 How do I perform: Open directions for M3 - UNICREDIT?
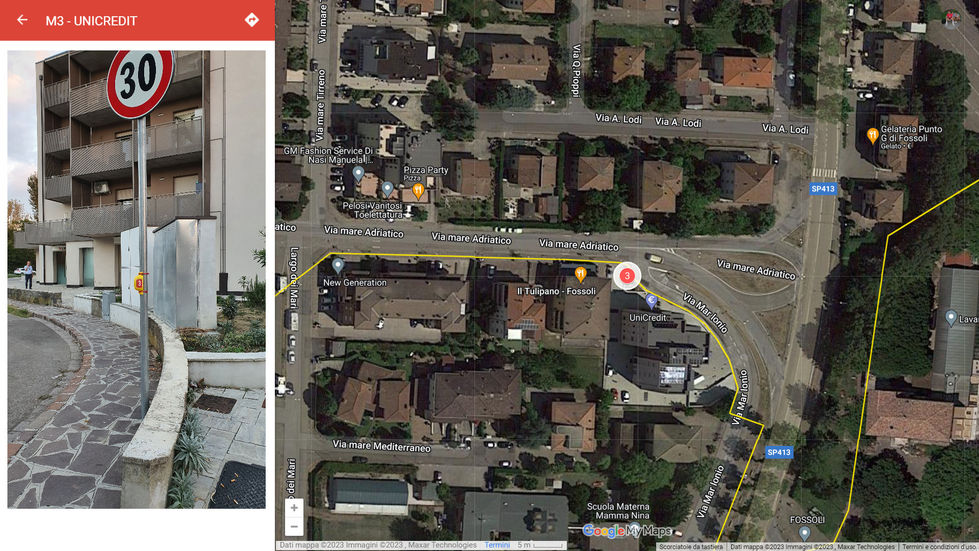(252, 20)
